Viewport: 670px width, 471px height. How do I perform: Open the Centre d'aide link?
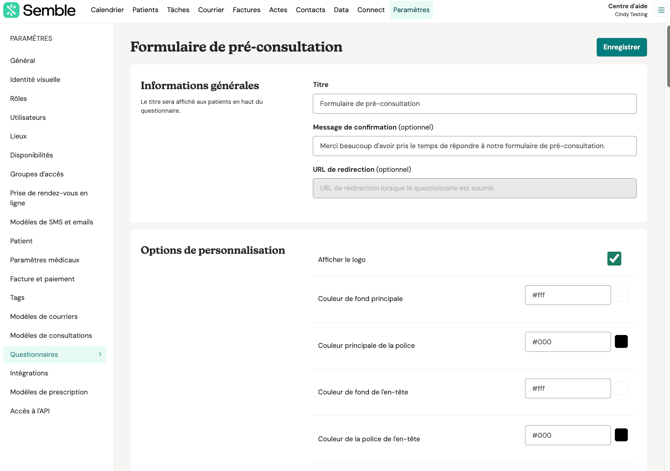pyautogui.click(x=627, y=6)
